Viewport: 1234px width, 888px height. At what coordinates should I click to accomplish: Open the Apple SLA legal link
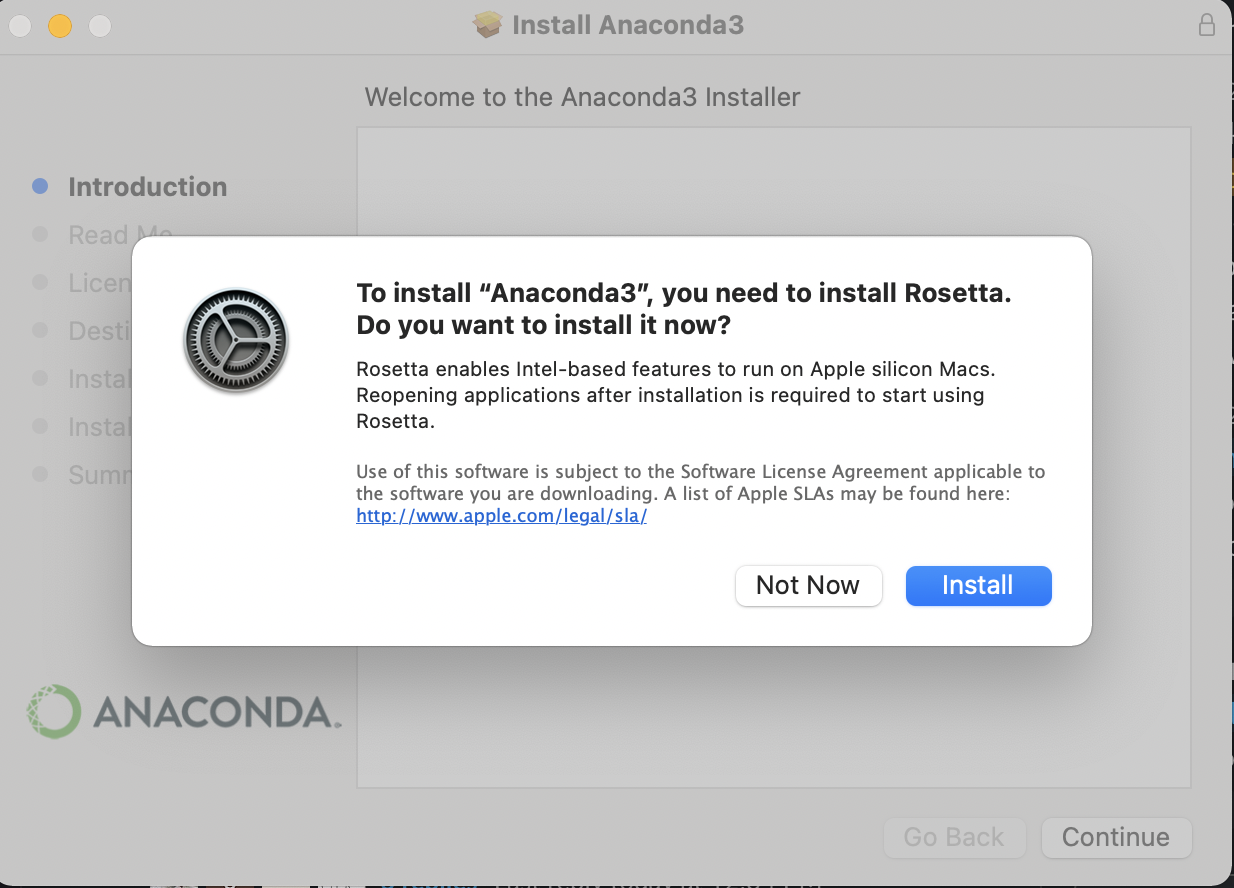click(x=501, y=517)
